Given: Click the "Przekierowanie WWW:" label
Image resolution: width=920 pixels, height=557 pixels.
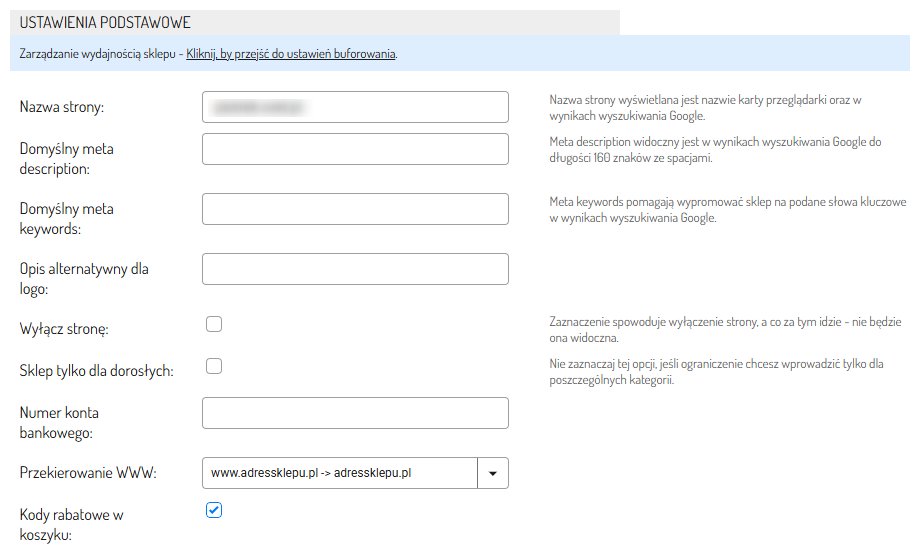Looking at the screenshot, I should tap(88, 473).
